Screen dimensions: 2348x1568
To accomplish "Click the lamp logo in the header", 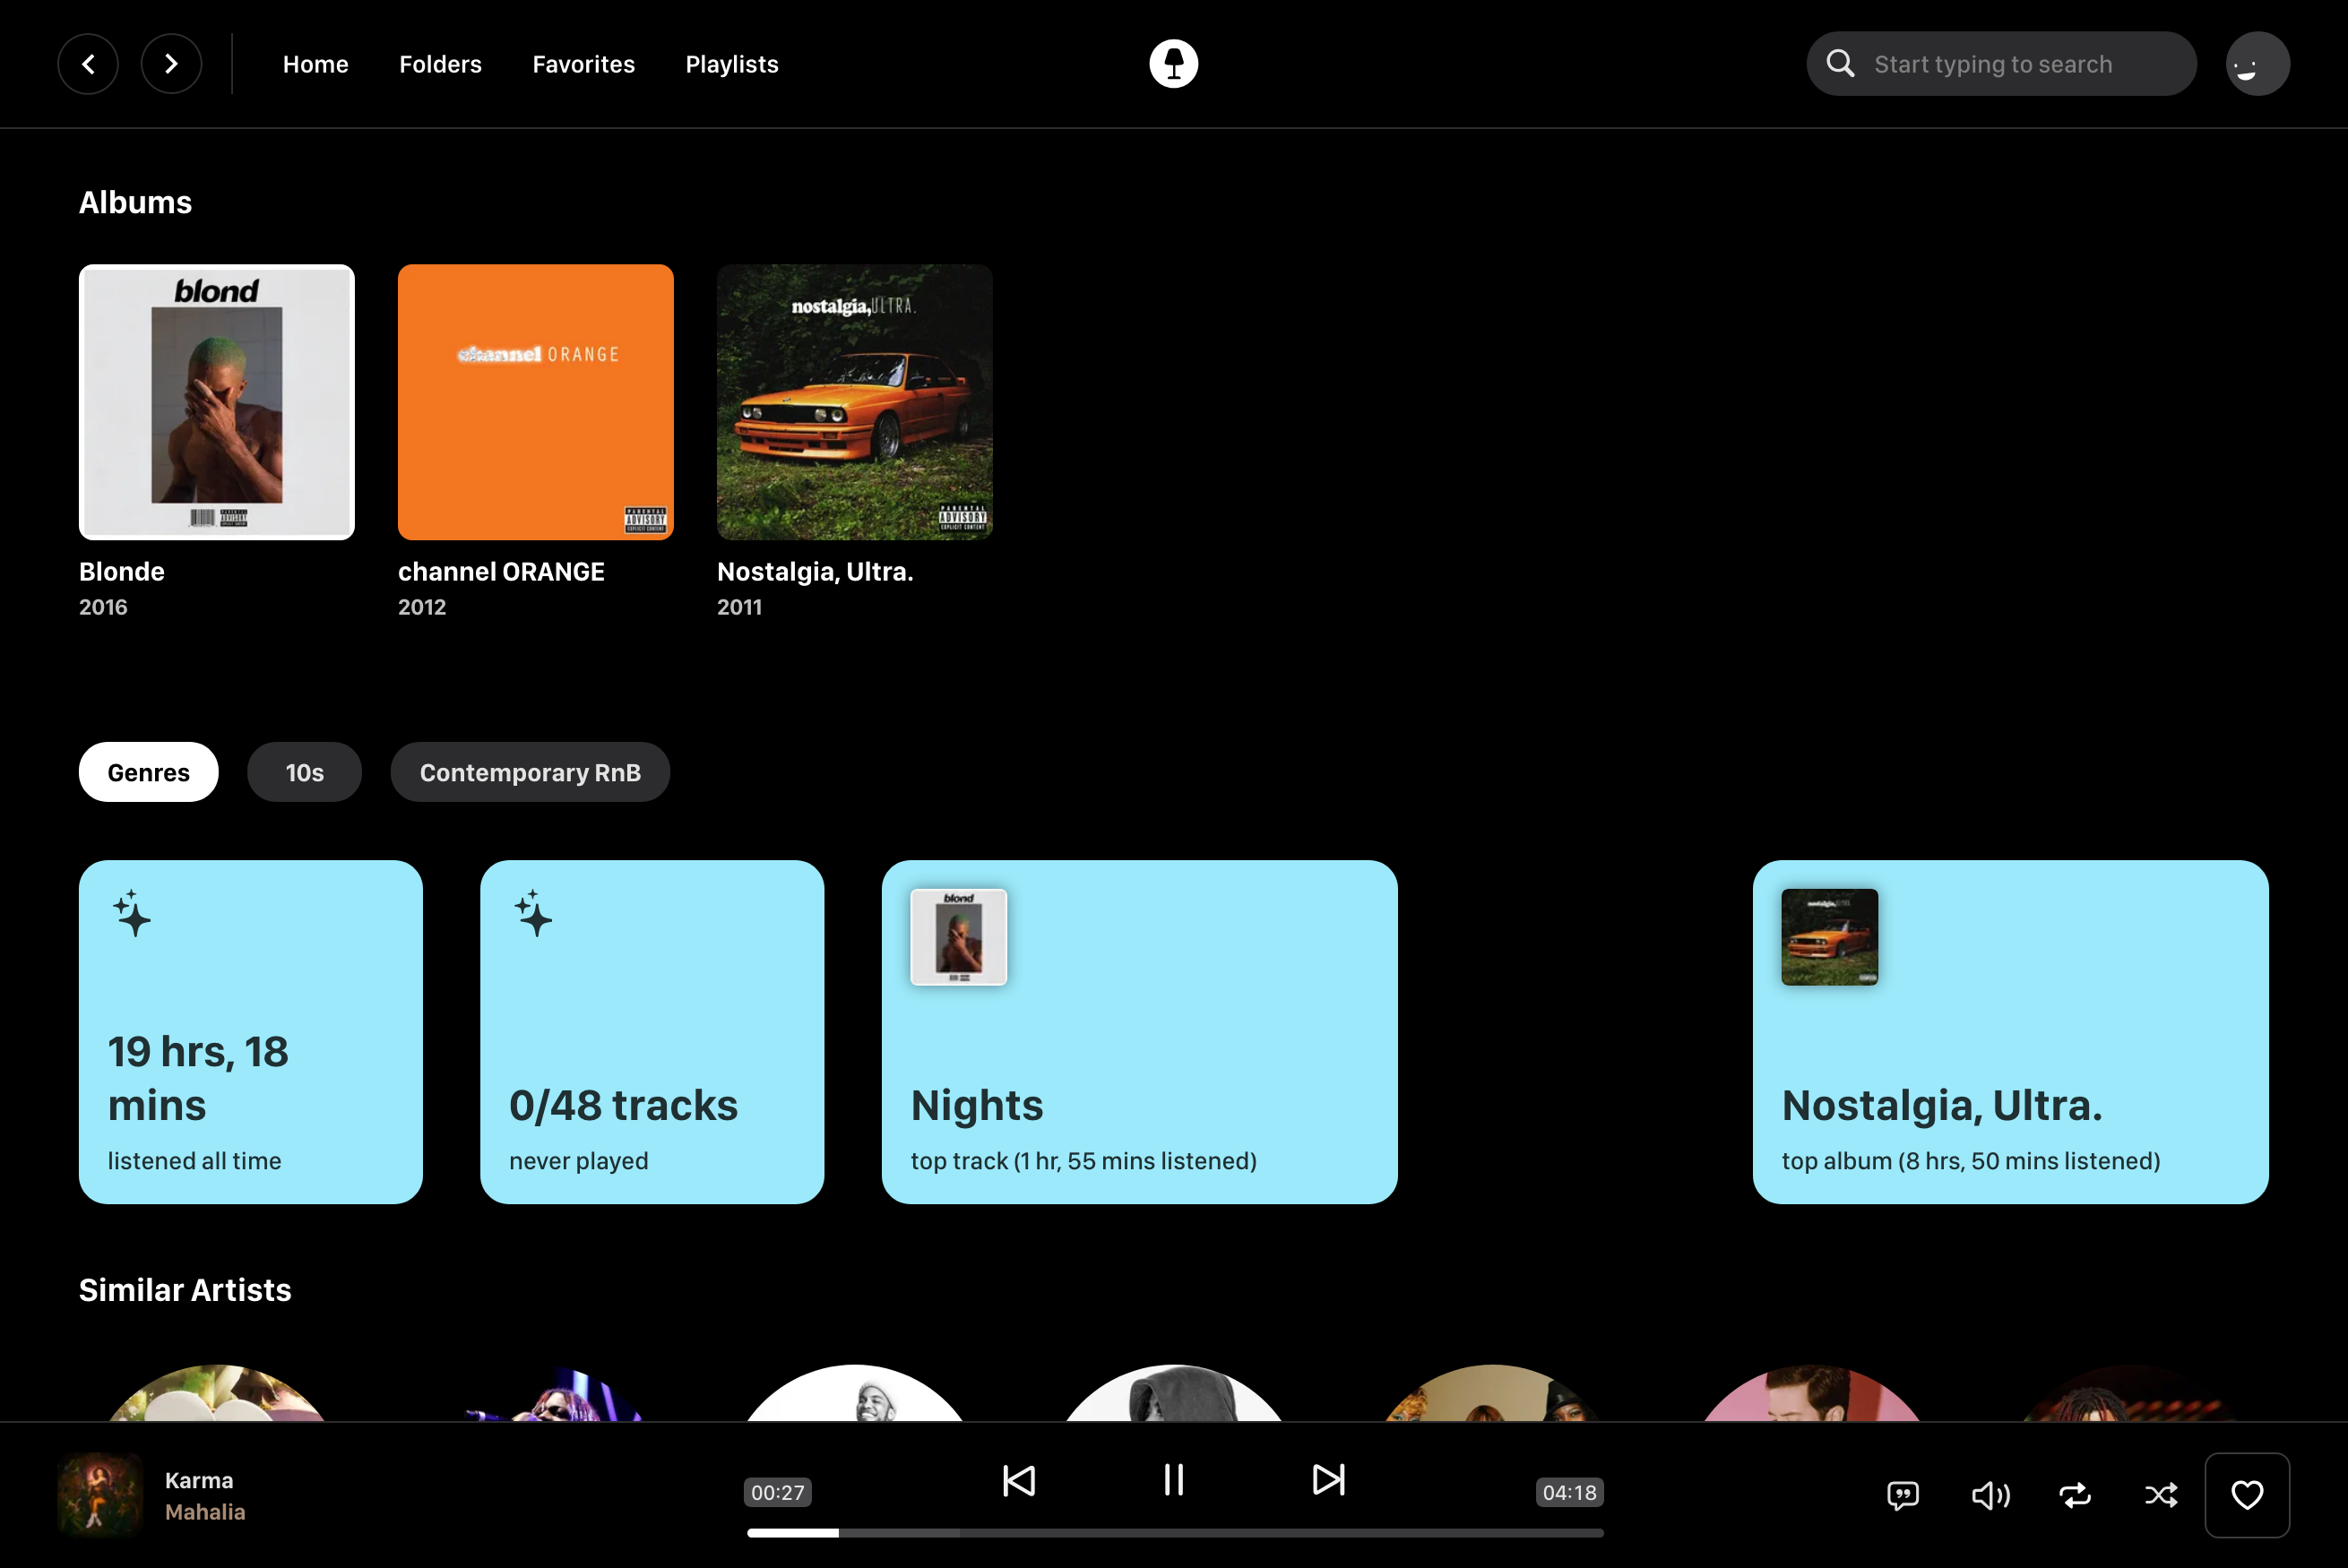I will point(1173,64).
